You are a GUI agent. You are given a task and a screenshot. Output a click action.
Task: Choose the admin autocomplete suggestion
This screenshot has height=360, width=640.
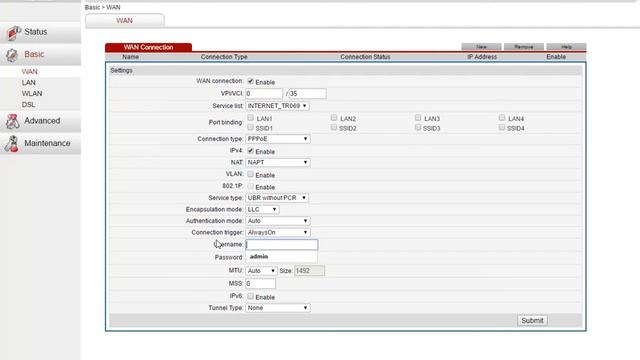point(282,257)
